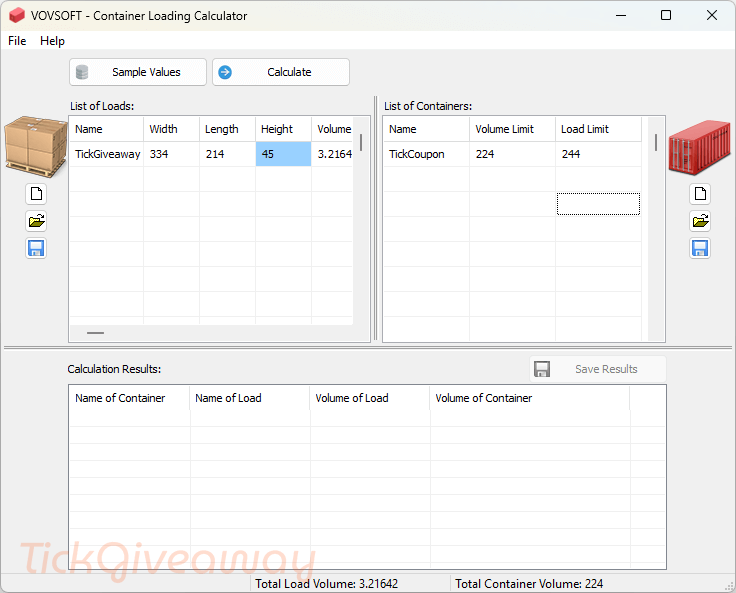Click the Total Container Volume status text
The width and height of the screenshot is (736, 593).
(529, 584)
